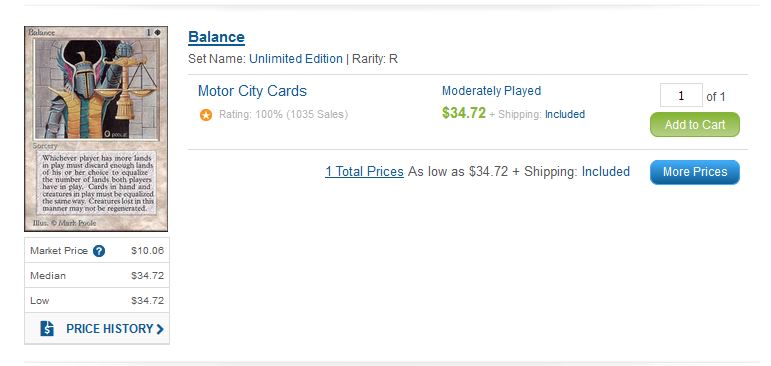Select the Median price row
This screenshot has width=771, height=366.
click(97, 275)
